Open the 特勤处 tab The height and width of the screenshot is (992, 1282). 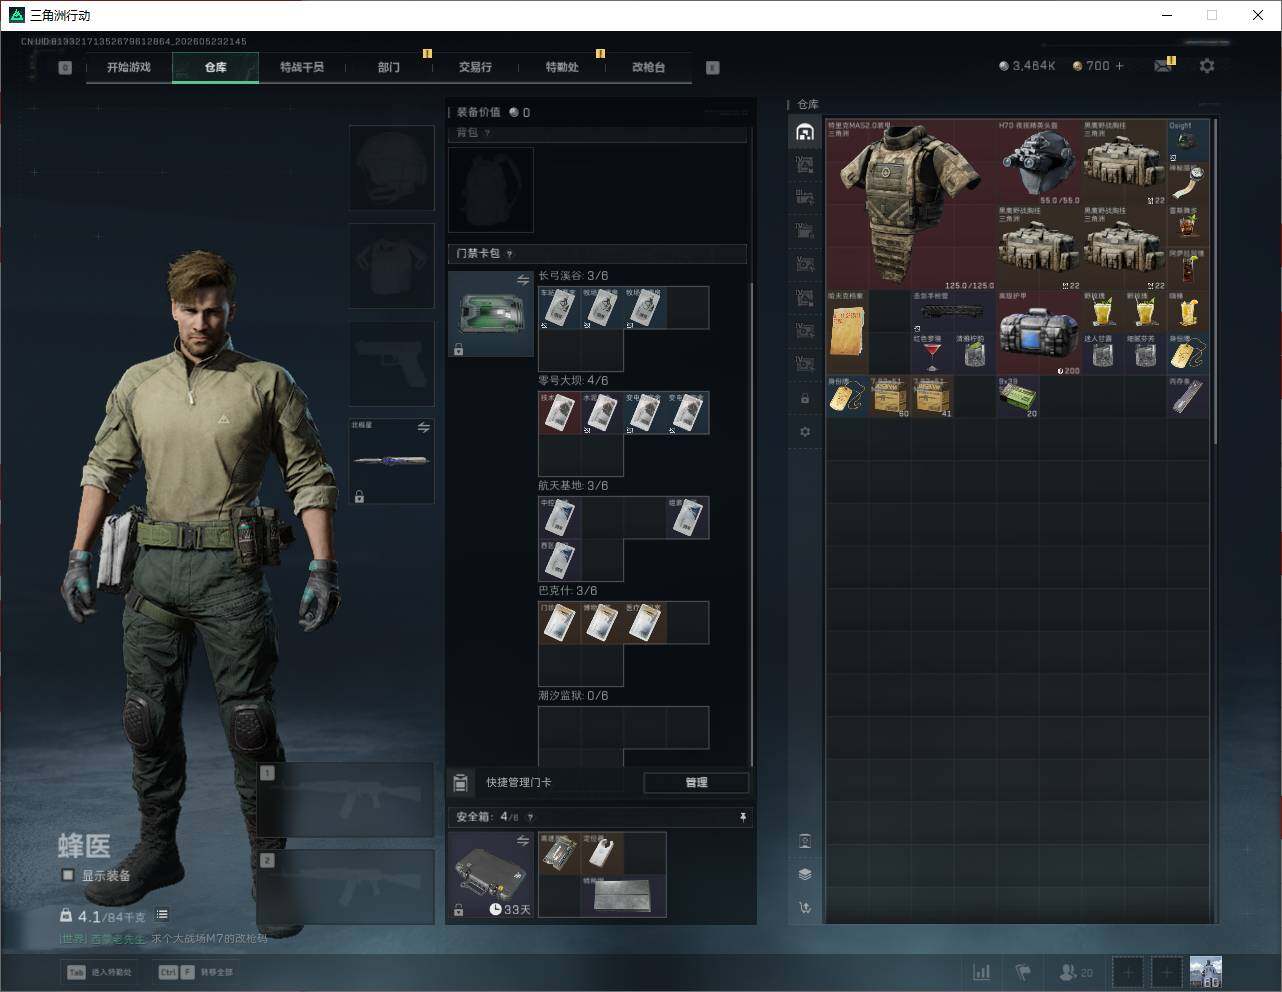click(562, 67)
